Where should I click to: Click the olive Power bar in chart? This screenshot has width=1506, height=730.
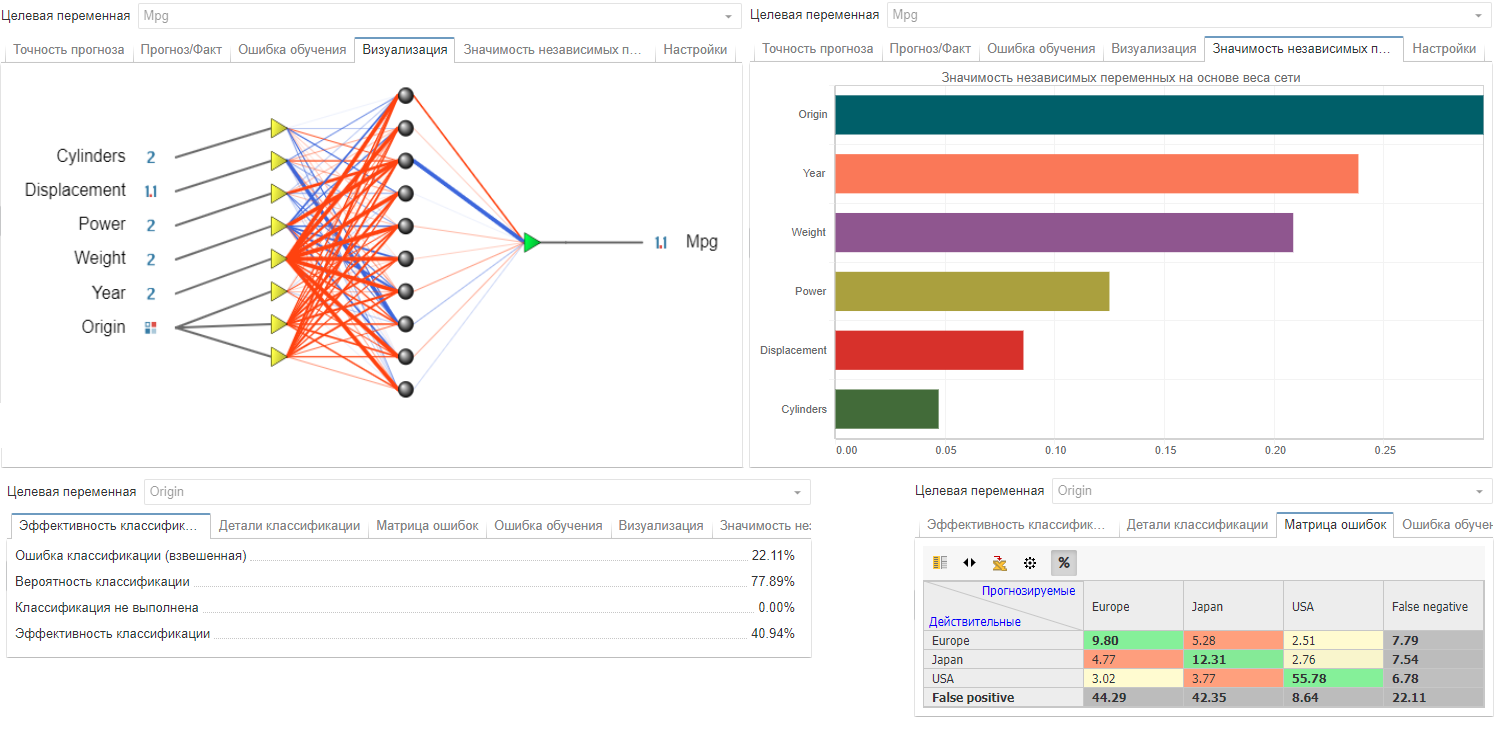(x=972, y=291)
